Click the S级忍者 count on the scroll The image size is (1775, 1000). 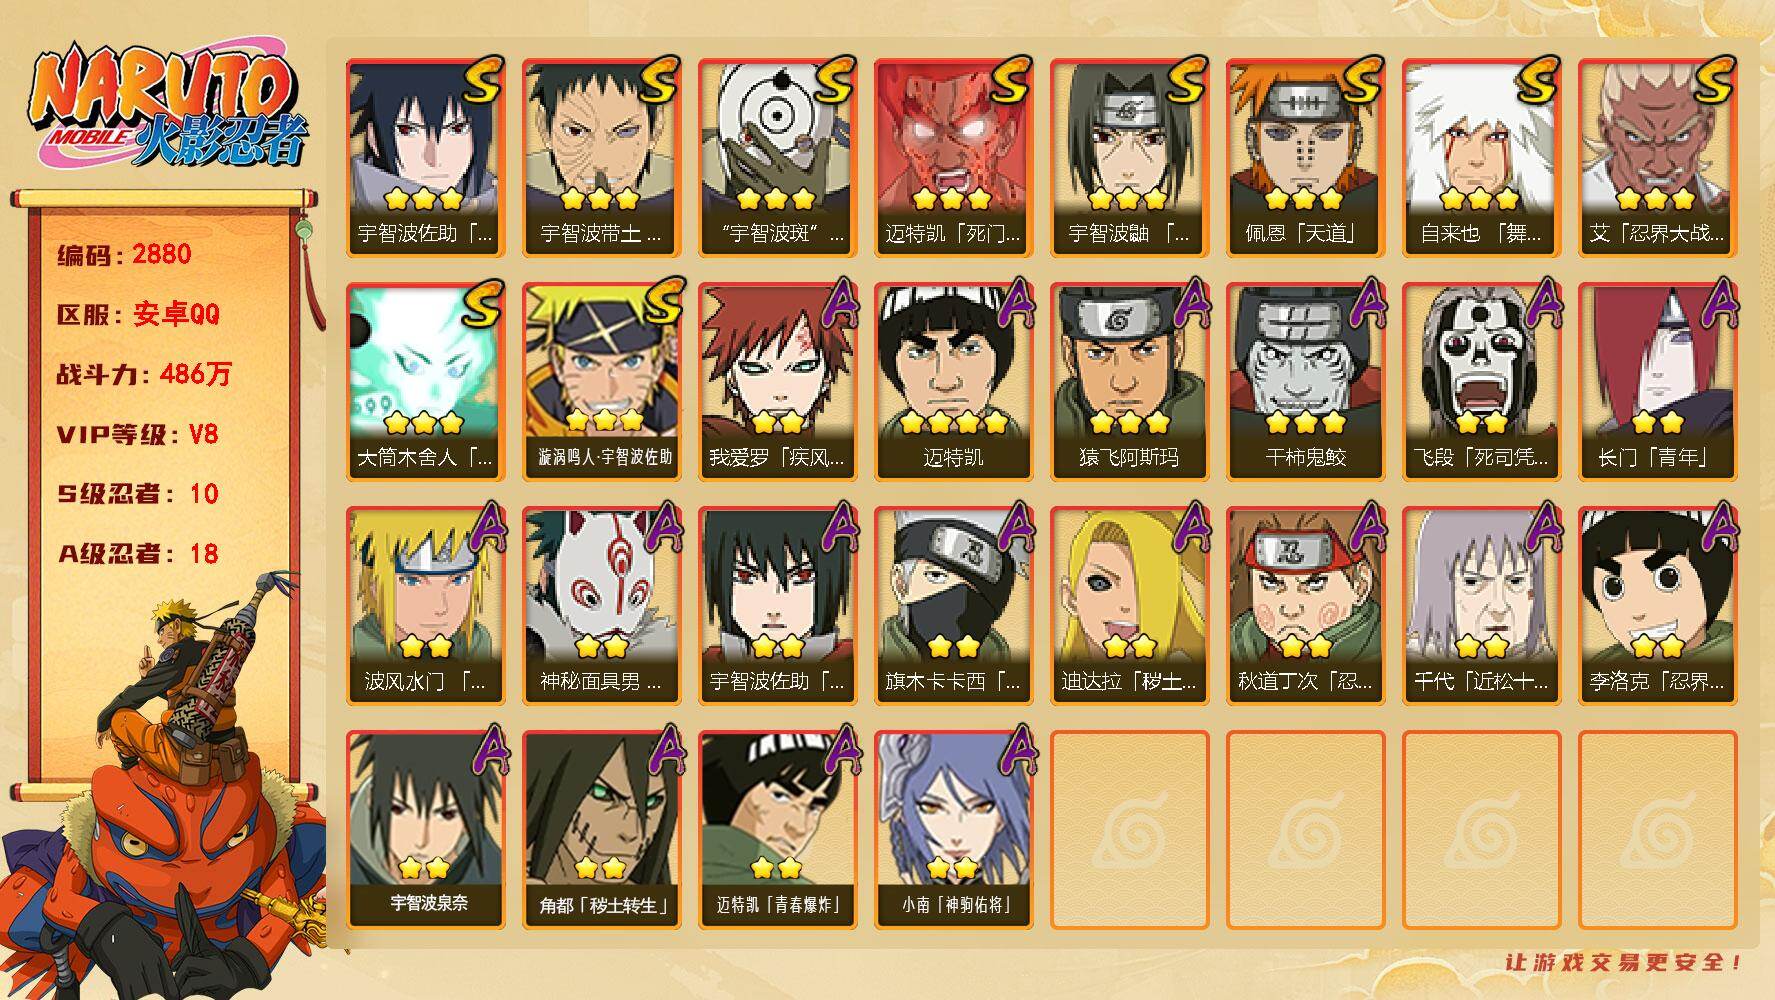point(138,494)
